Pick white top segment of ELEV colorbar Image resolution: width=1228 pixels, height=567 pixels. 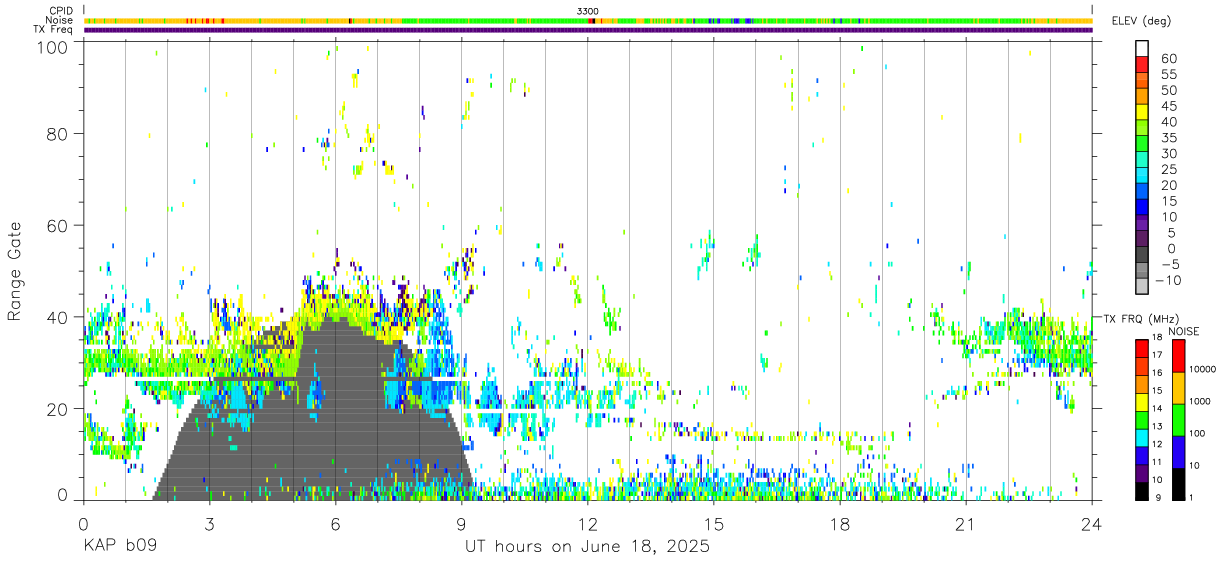[x=1142, y=49]
